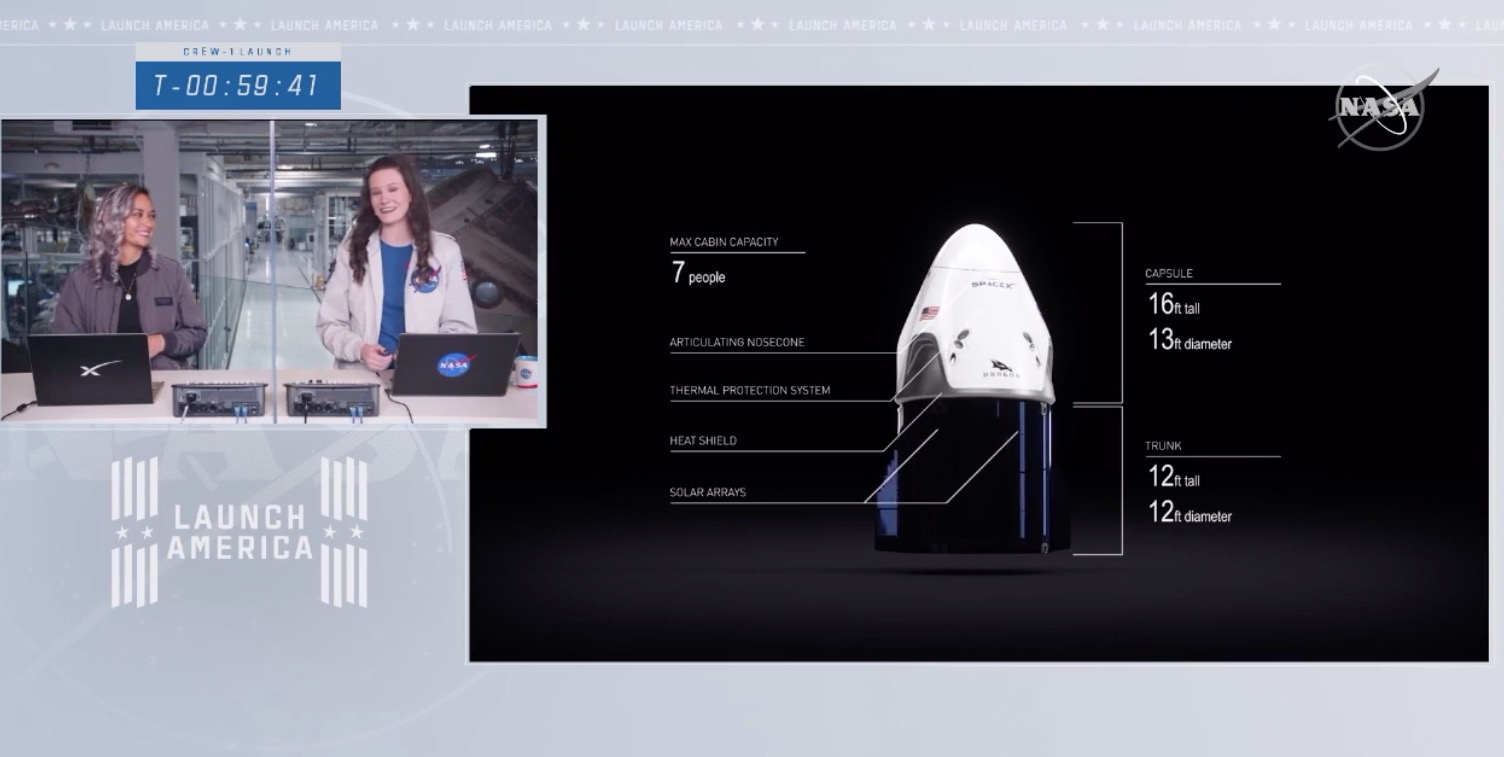Click the dark trunk section of spacecraft
The image size is (1504, 757).
(972, 478)
